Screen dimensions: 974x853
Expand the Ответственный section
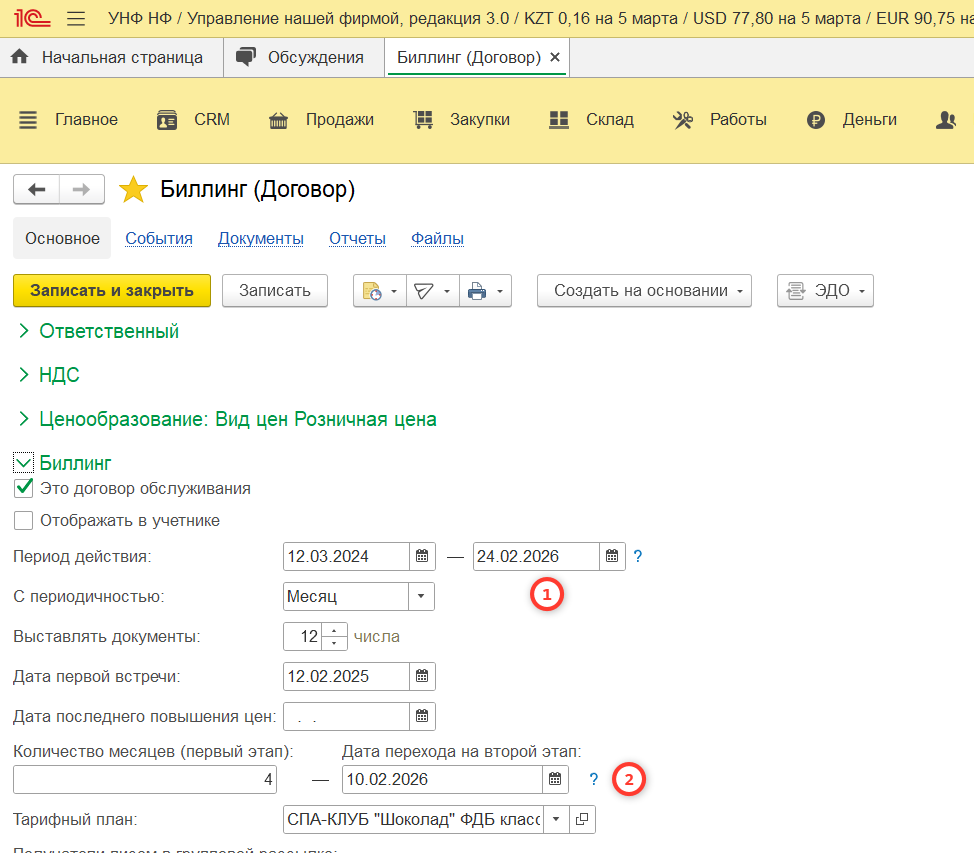pyautogui.click(x=24, y=331)
